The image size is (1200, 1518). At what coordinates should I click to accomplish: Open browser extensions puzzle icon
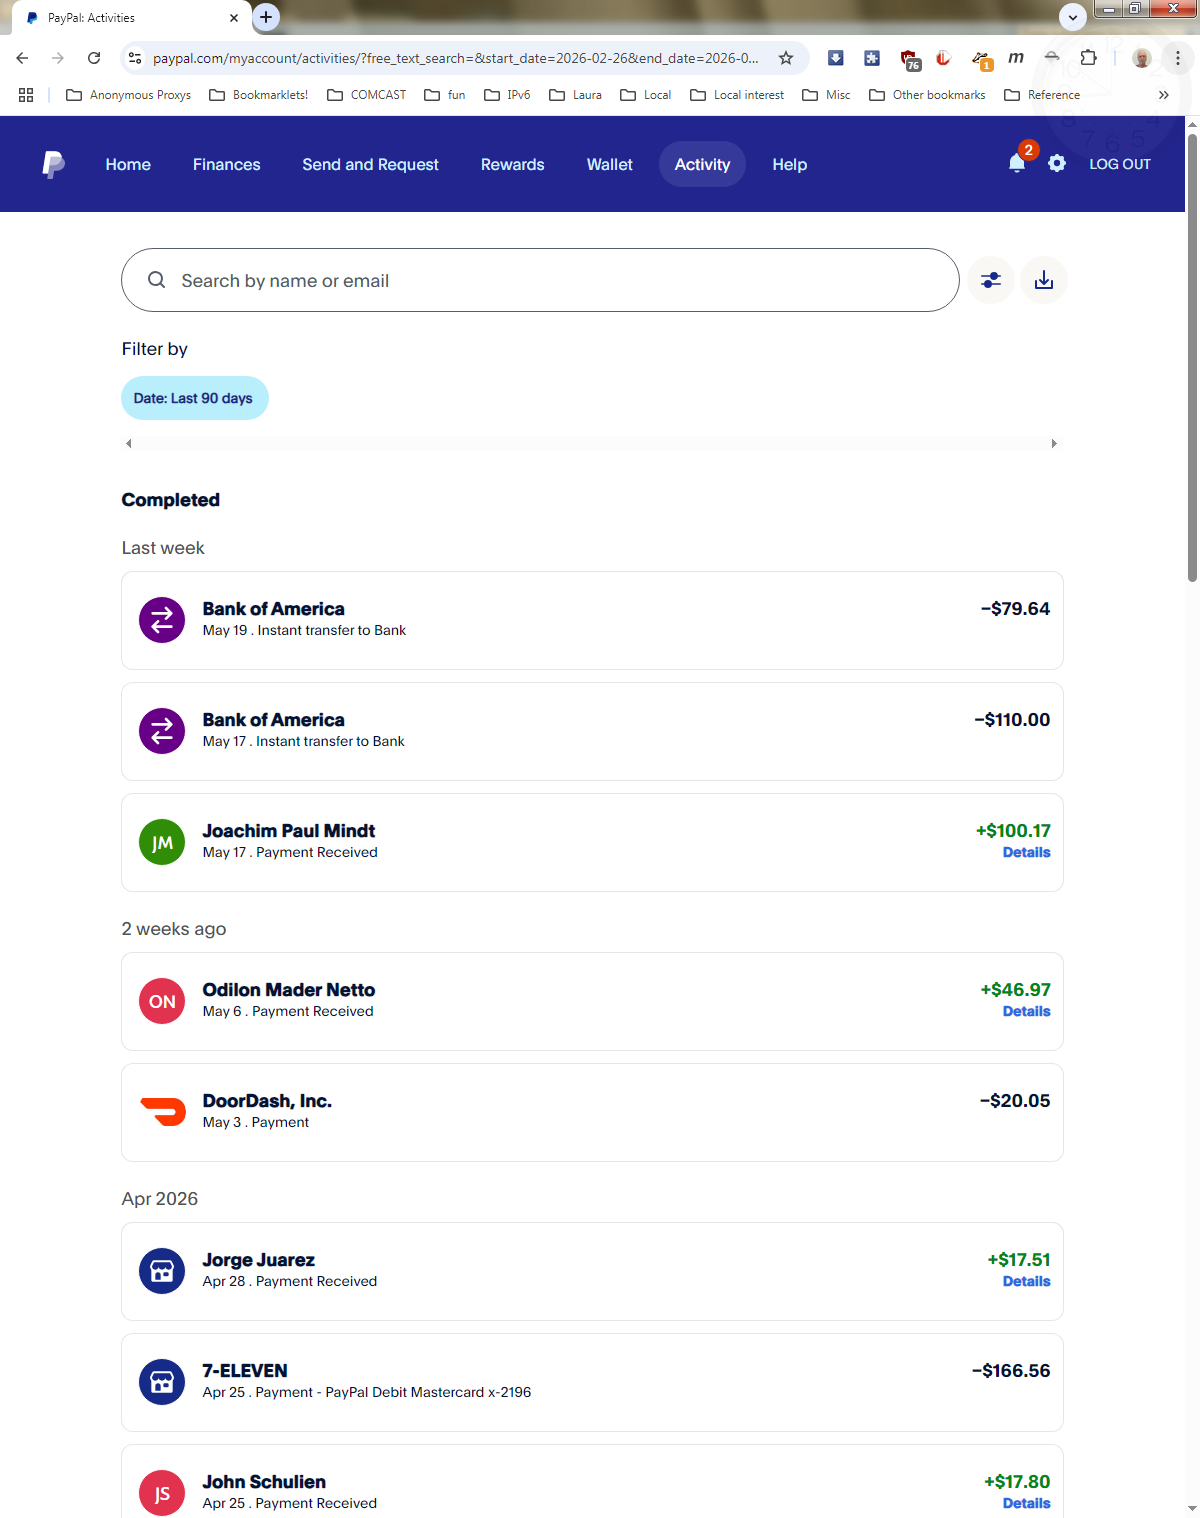click(x=1089, y=58)
